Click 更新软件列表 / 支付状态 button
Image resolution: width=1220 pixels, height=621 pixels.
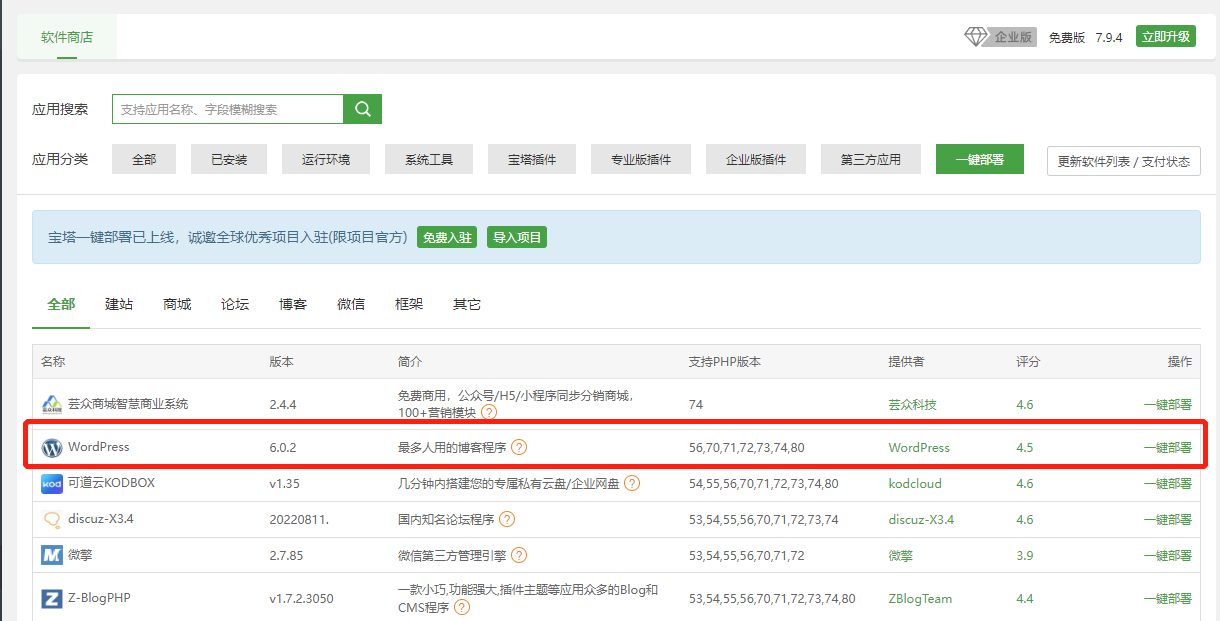tap(1123, 161)
